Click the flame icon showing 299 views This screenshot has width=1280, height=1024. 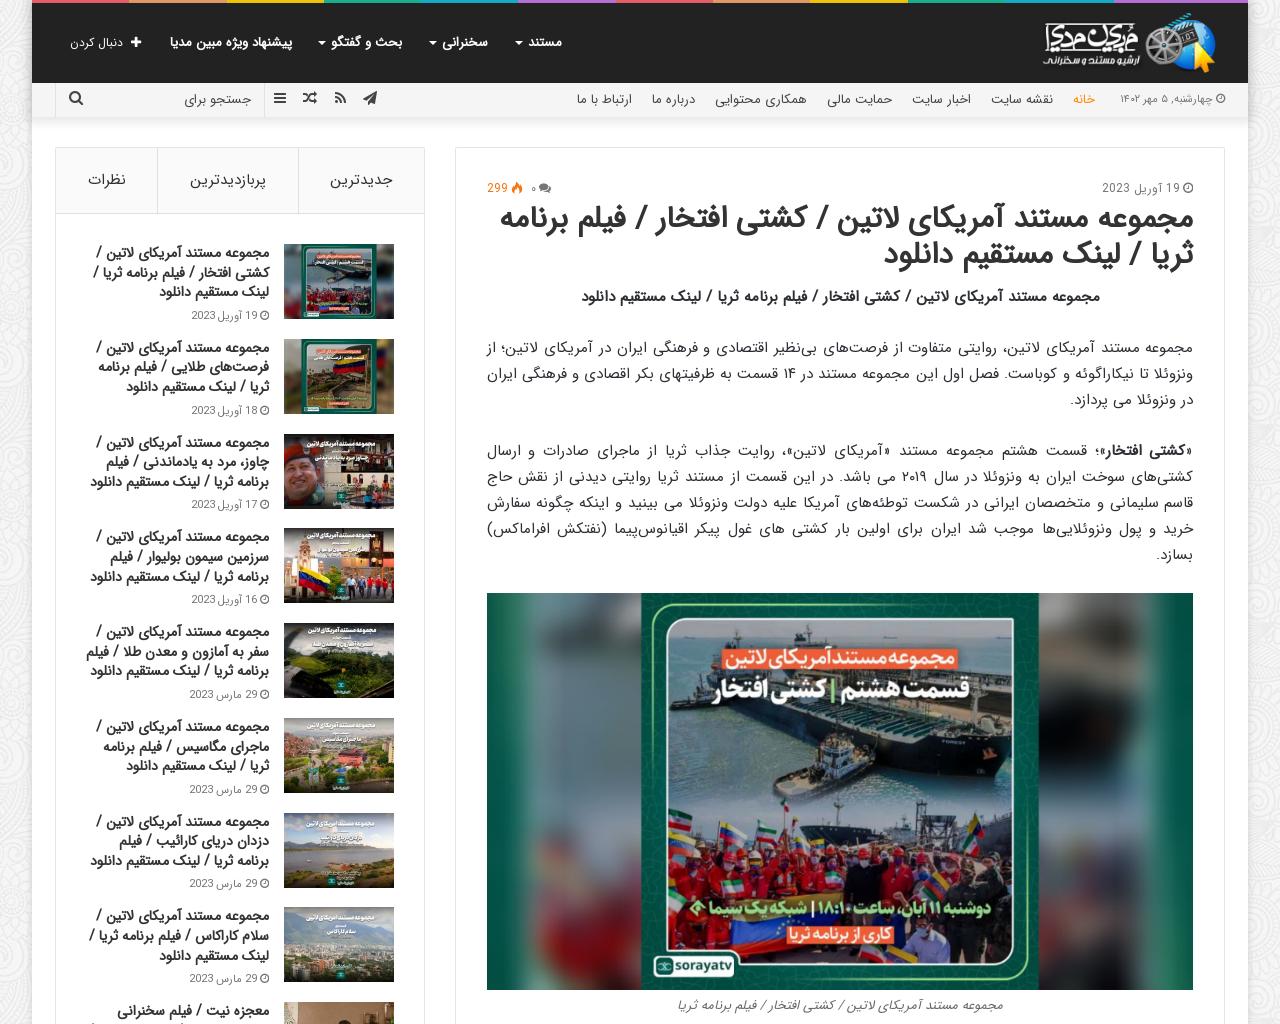tap(505, 186)
